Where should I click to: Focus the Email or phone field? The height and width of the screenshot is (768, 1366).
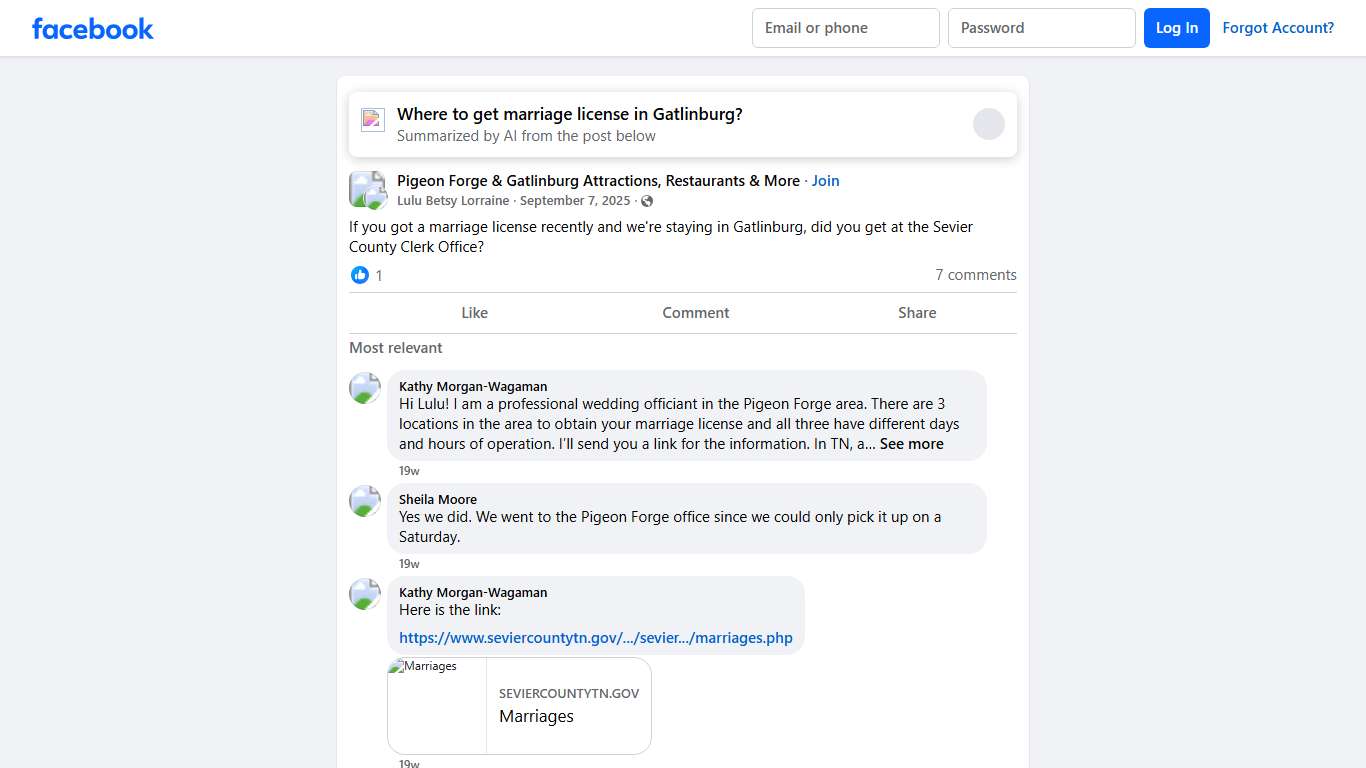tap(845, 28)
